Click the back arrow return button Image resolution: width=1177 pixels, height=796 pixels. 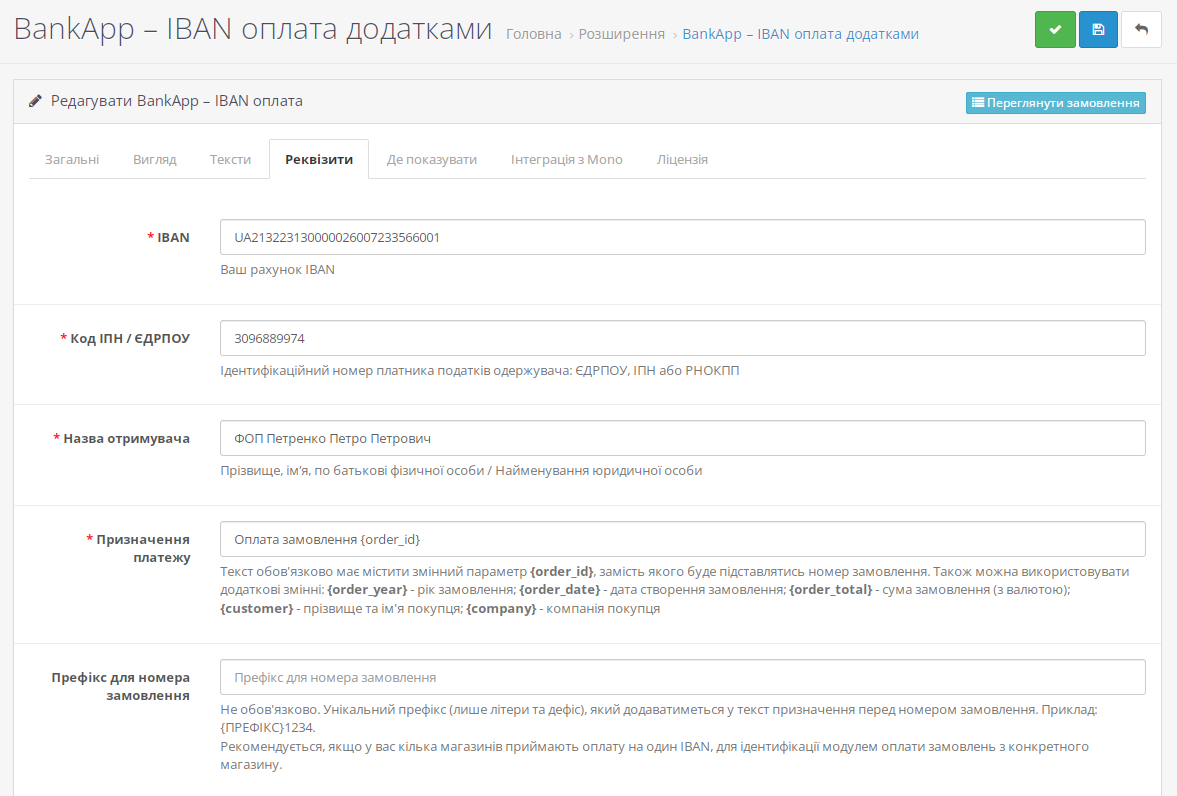(1141, 30)
